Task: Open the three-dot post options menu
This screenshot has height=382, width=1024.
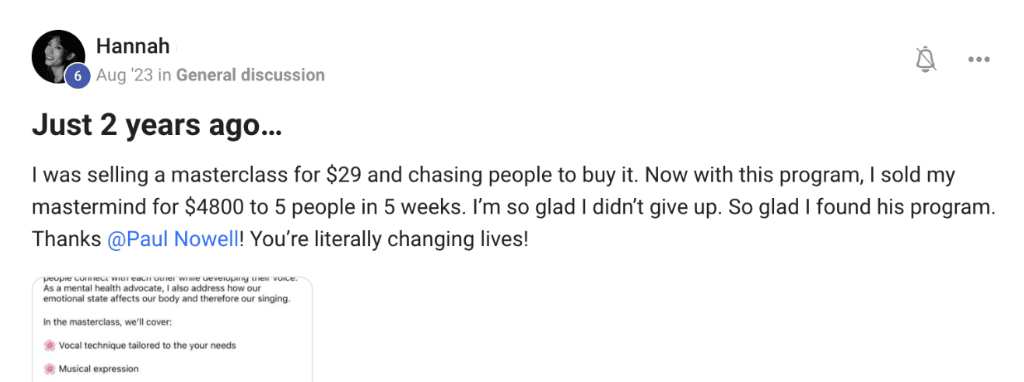Action: tap(979, 59)
